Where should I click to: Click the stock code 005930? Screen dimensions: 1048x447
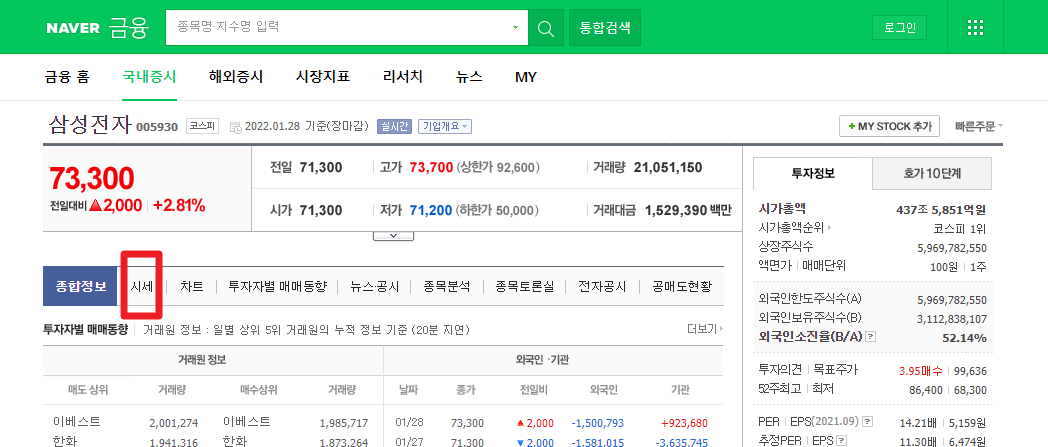click(x=157, y=127)
